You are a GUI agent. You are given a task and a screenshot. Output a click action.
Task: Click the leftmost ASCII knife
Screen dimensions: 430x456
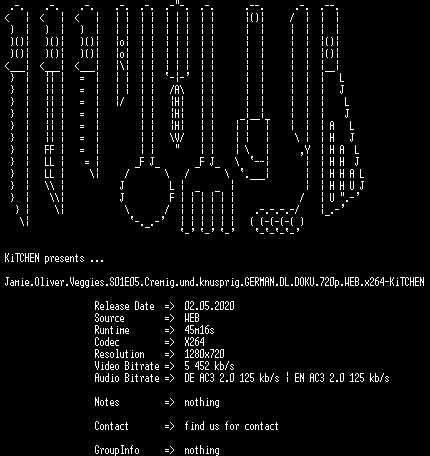pos(17,115)
